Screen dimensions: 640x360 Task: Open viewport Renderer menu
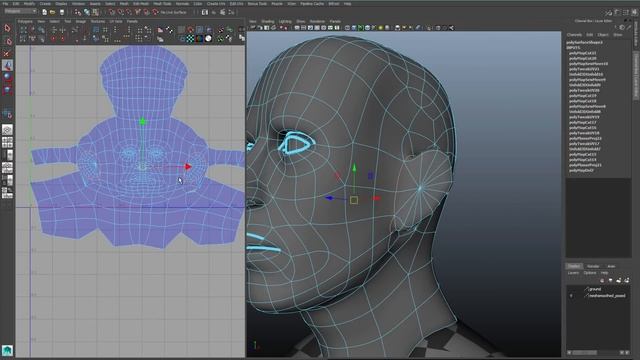pos(317,21)
